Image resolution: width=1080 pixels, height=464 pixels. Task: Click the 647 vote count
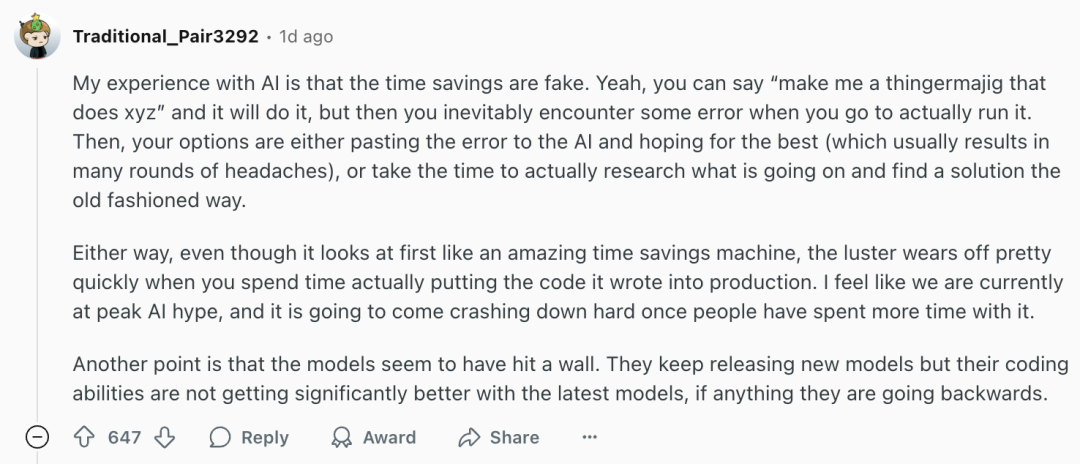[125, 438]
